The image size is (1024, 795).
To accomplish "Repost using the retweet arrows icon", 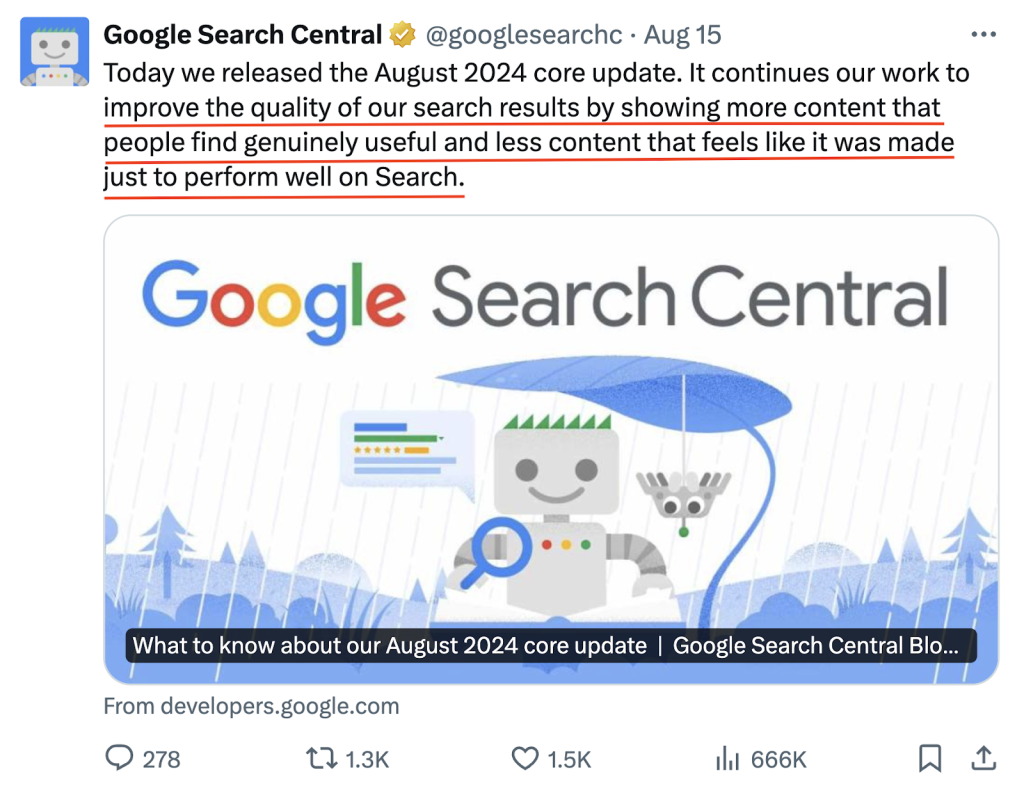I will click(x=320, y=759).
